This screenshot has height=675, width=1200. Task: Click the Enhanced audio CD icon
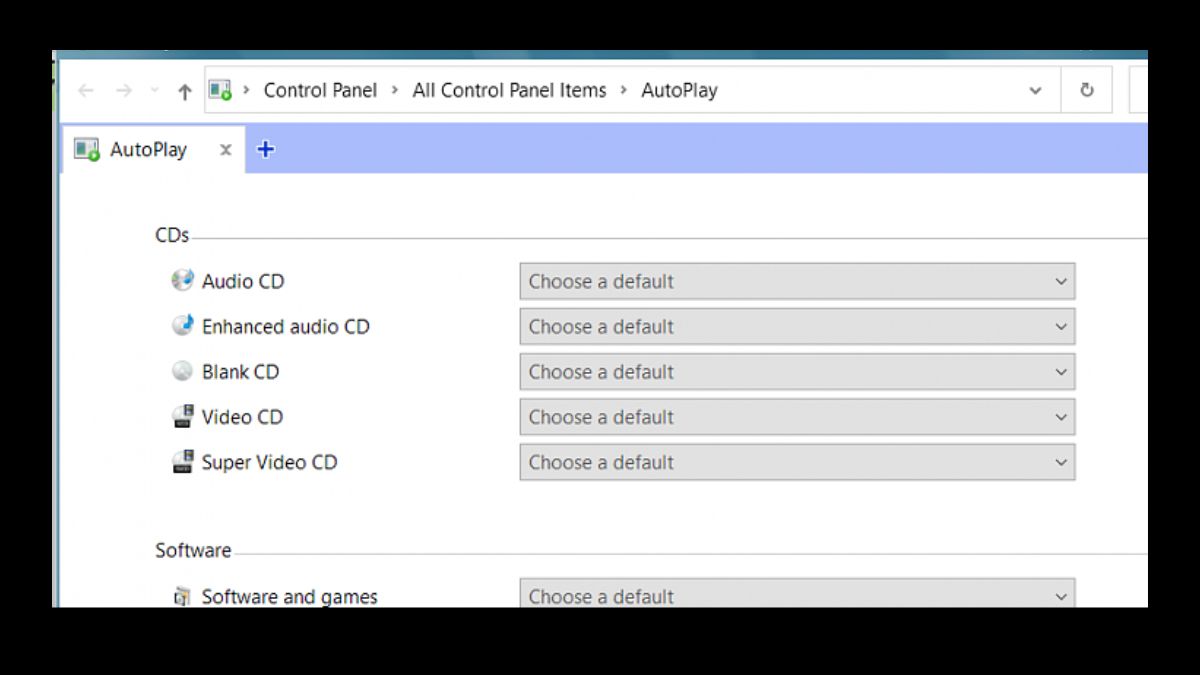tap(183, 326)
